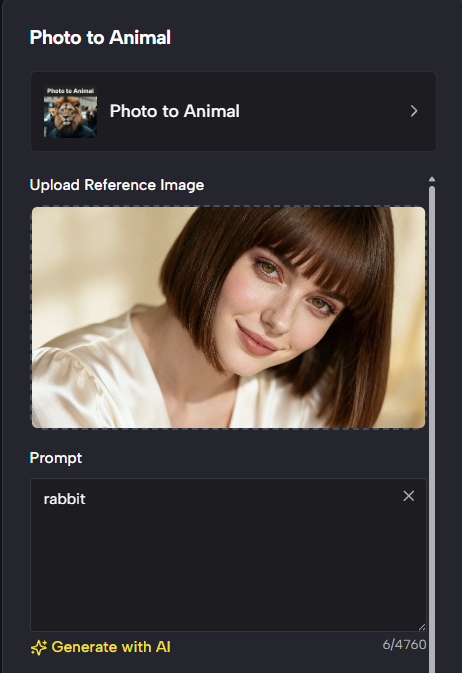Click the Photo to Animal panel heading
This screenshot has width=462, height=673.
(x=100, y=37)
